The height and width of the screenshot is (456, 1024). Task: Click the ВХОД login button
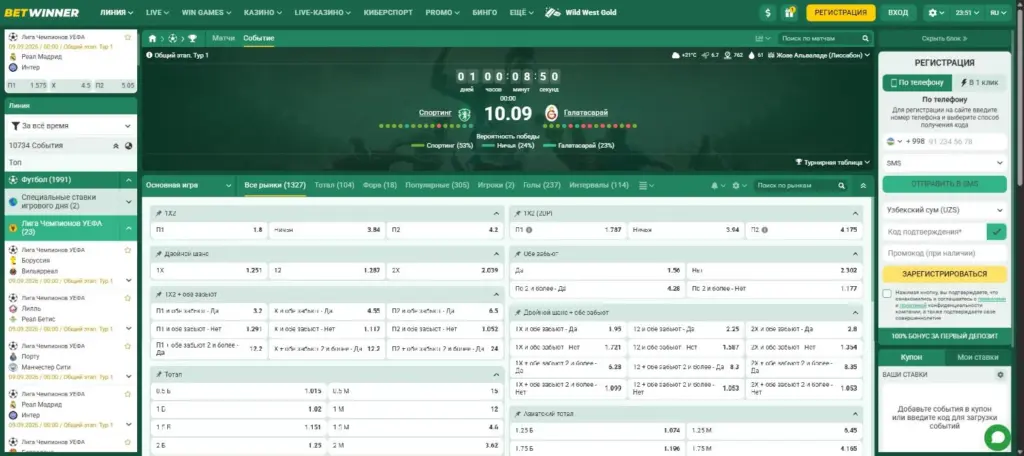tap(898, 12)
